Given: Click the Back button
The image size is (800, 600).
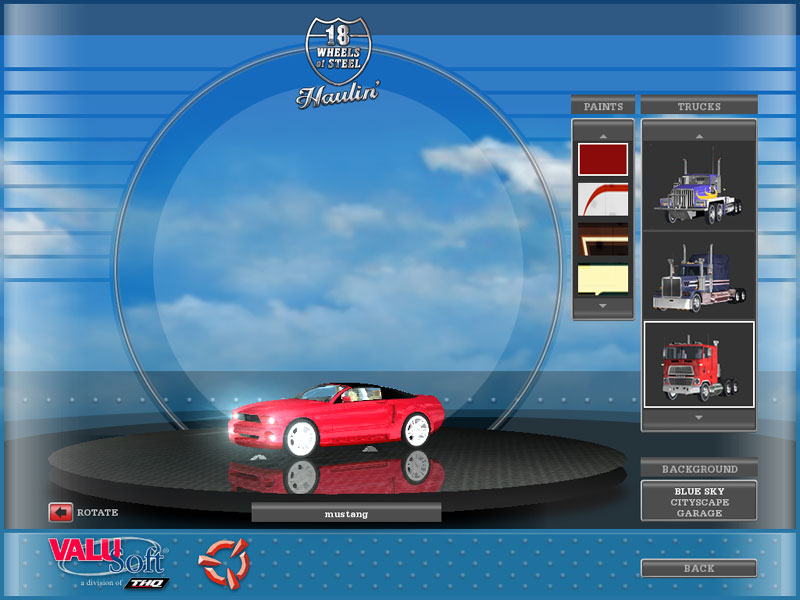Looking at the screenshot, I should point(699,568).
